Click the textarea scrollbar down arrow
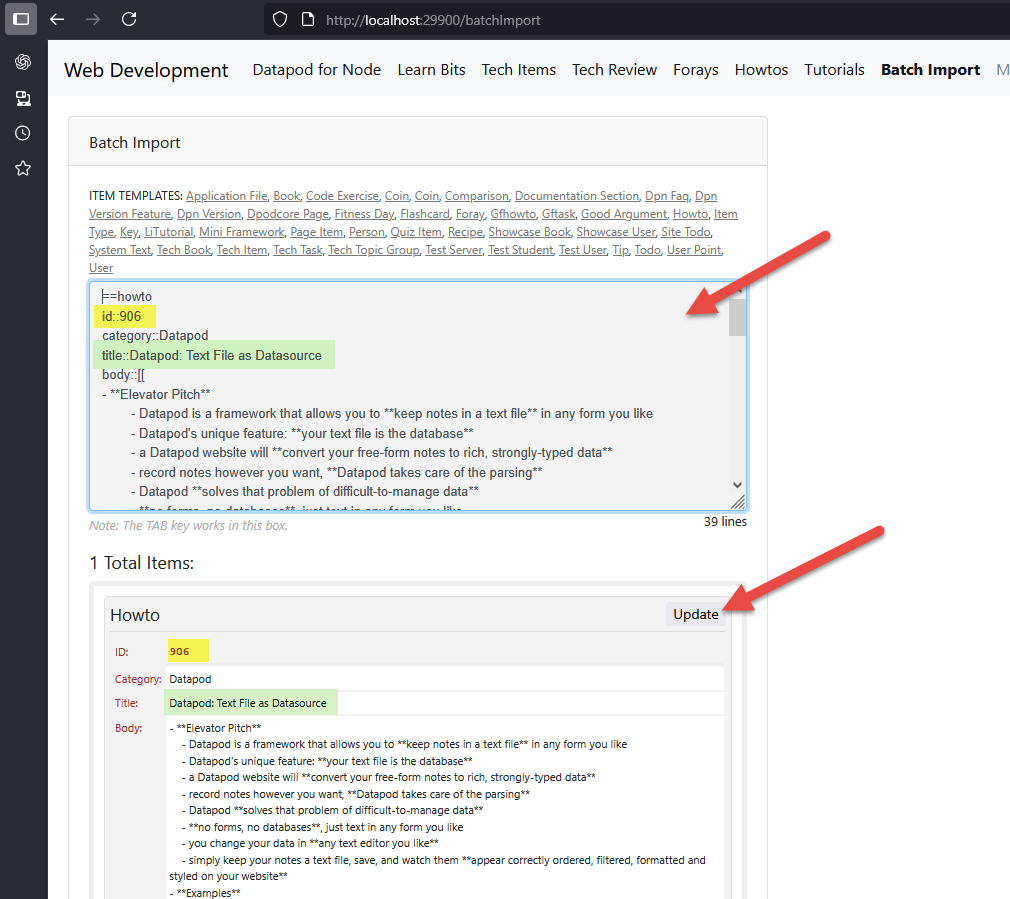1010x899 pixels. pyautogui.click(x=737, y=484)
